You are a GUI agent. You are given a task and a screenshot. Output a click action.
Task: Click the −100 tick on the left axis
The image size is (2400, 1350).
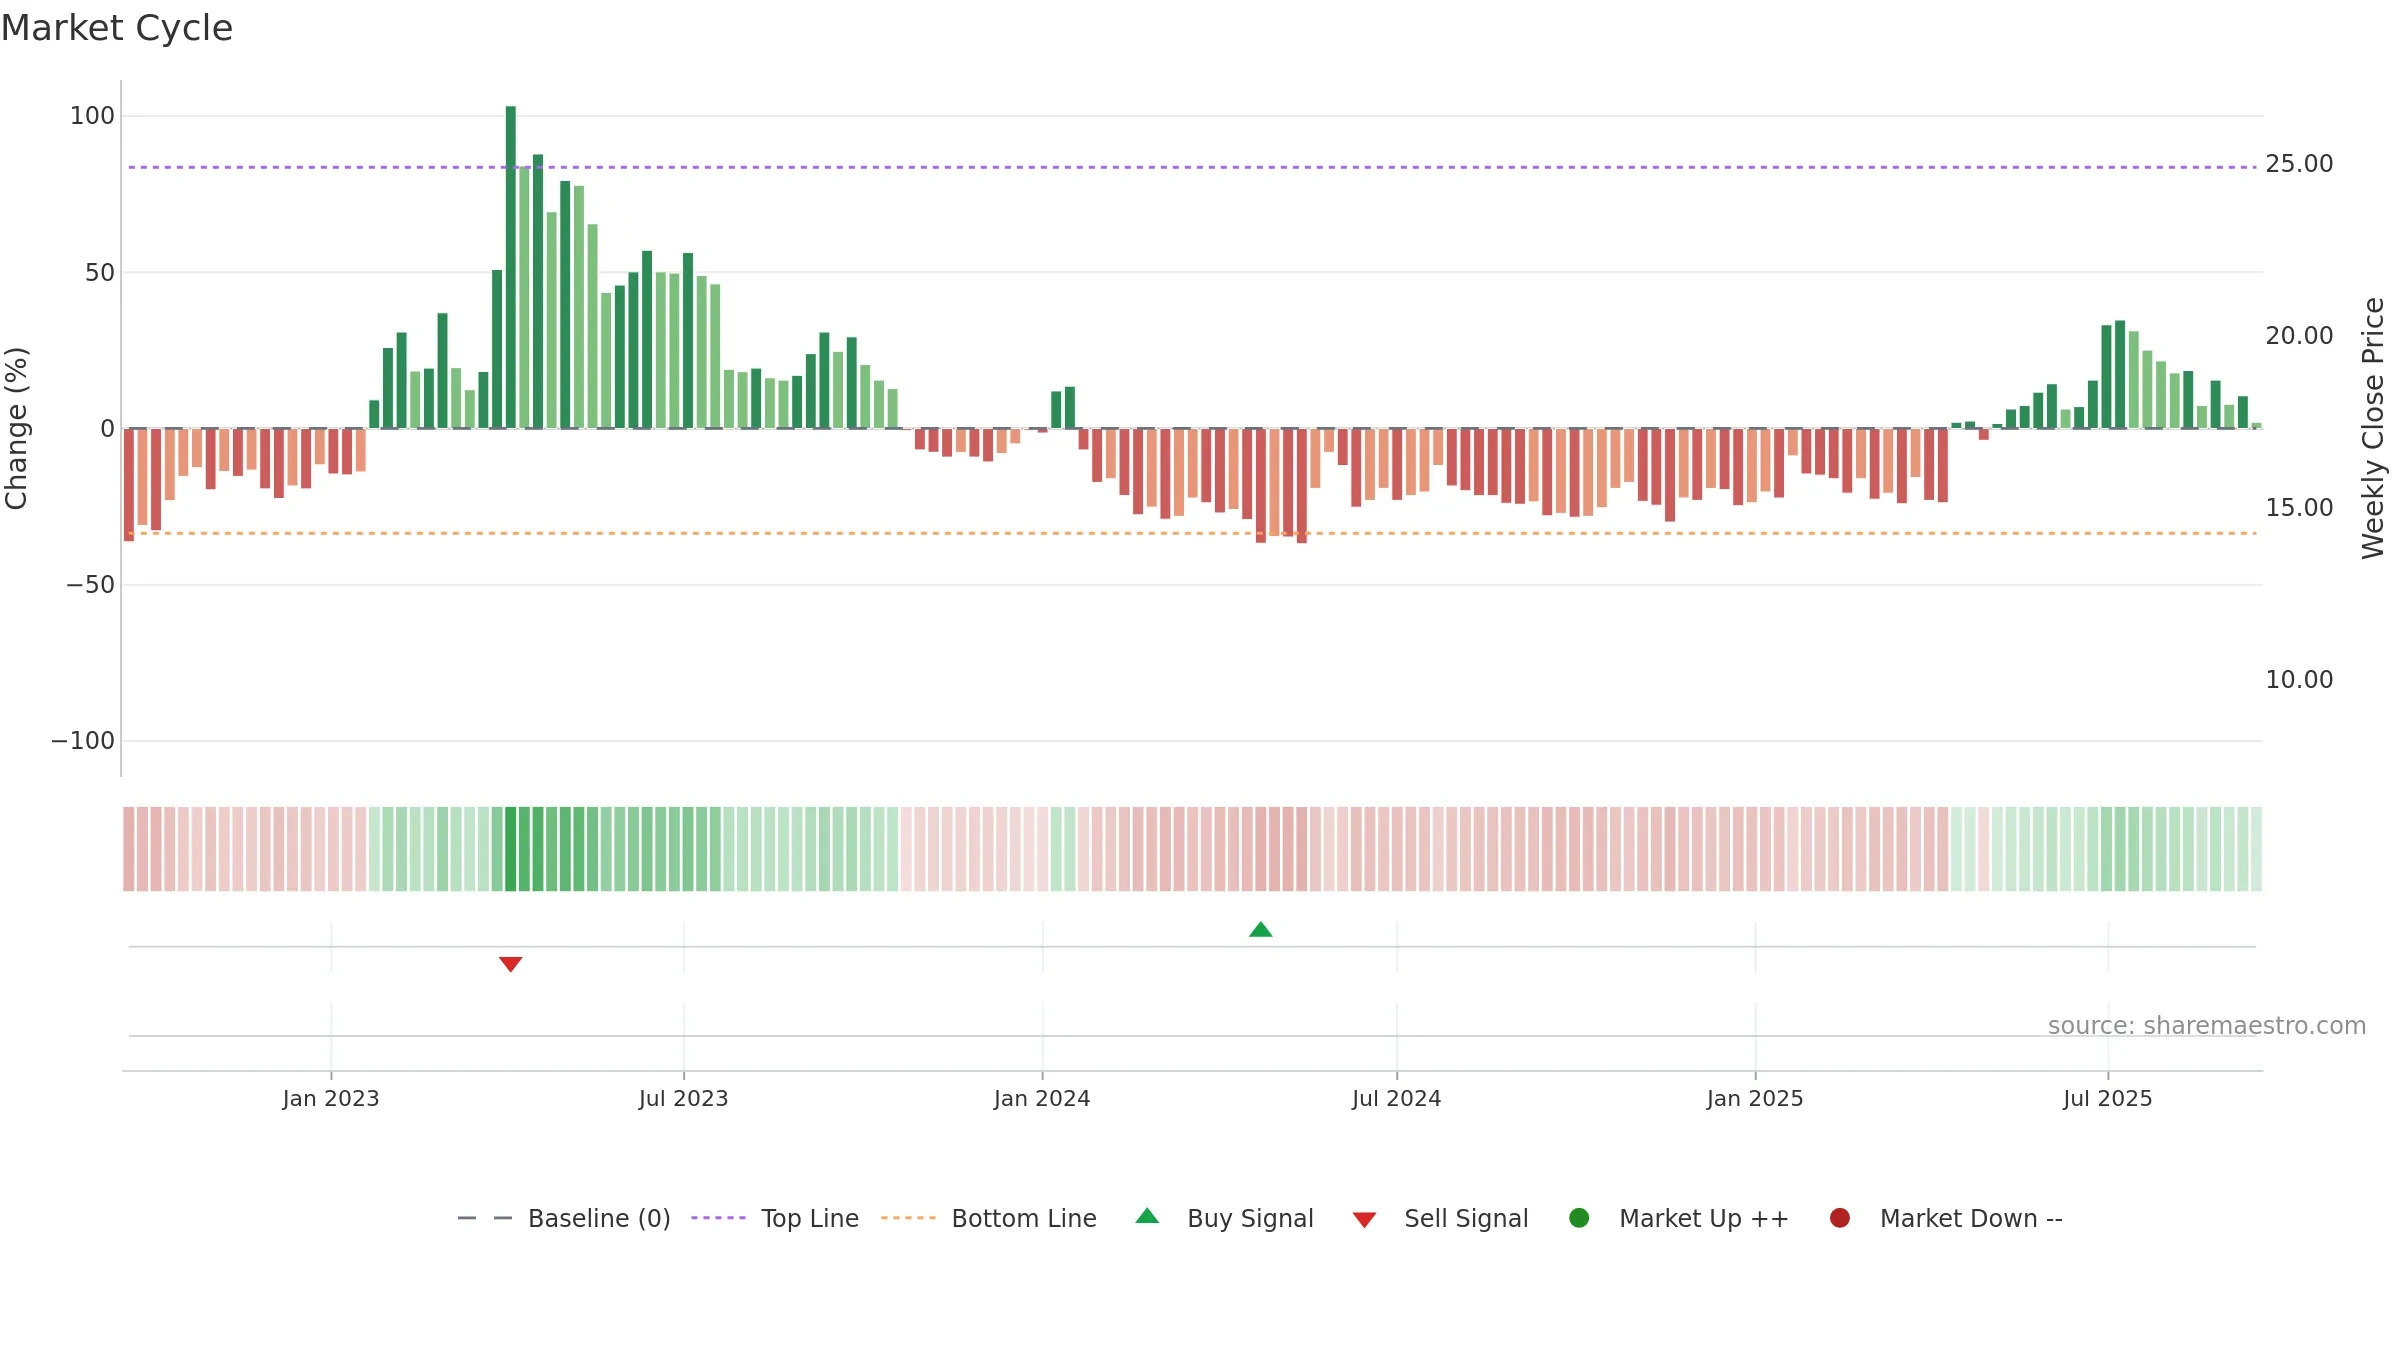pos(83,741)
